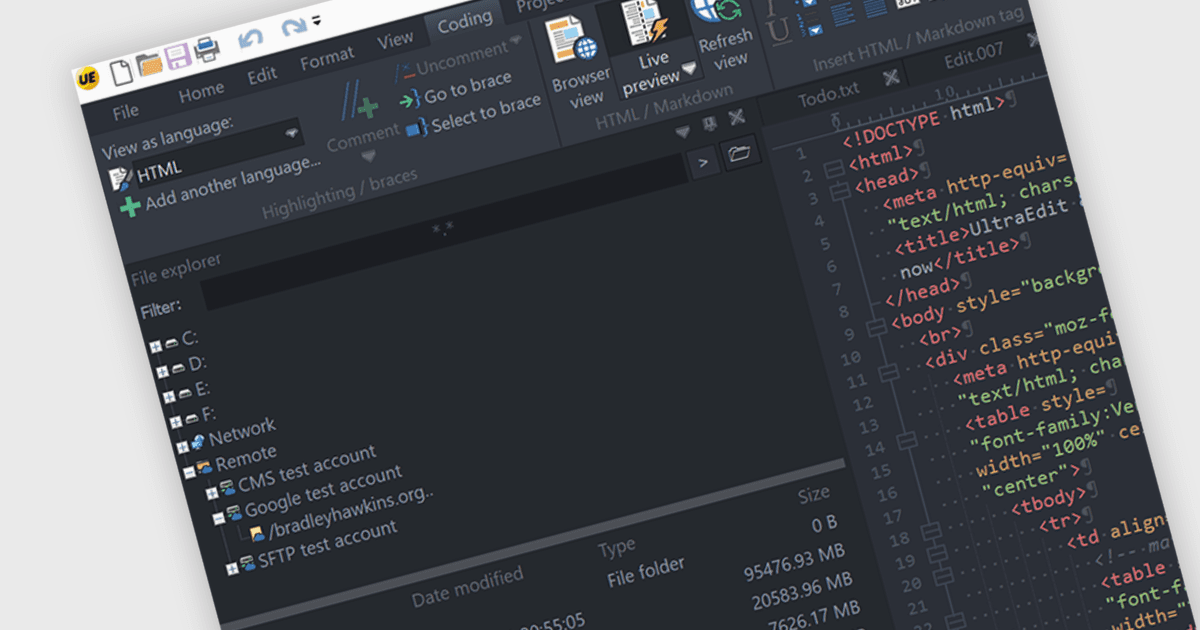
Task: Undo the last action with the undo arrow
Action: coord(250,40)
